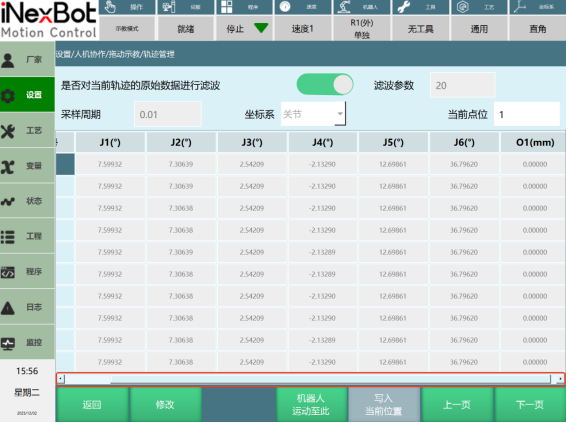
Task: Click the green triangle next to 停止
Action: click(x=261, y=28)
